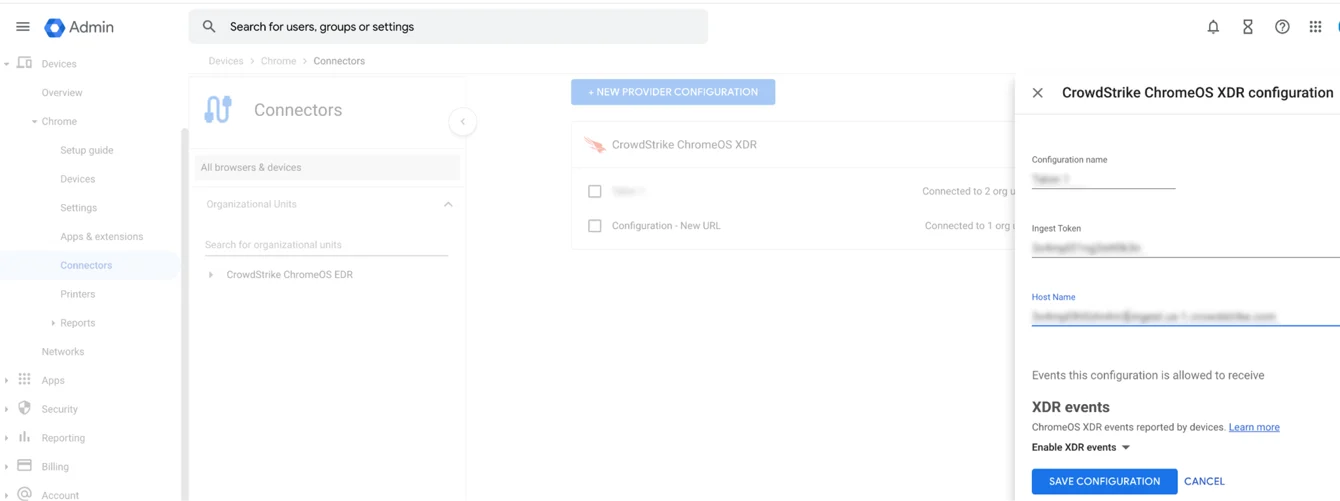Go to Printers in sidebar

[77, 294]
